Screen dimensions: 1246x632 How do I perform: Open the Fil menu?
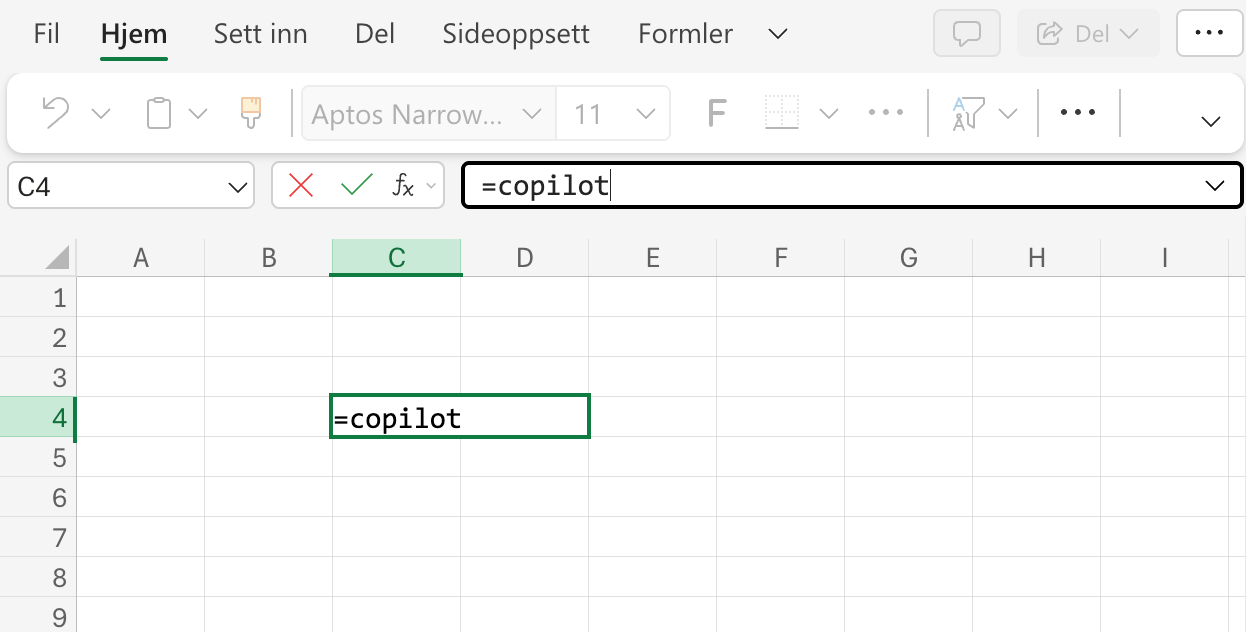47,34
